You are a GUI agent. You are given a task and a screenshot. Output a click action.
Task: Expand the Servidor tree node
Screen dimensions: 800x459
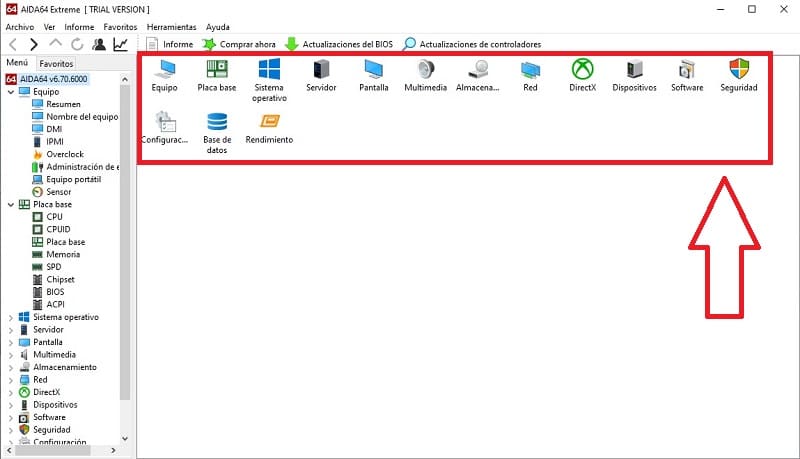pyautogui.click(x=11, y=330)
